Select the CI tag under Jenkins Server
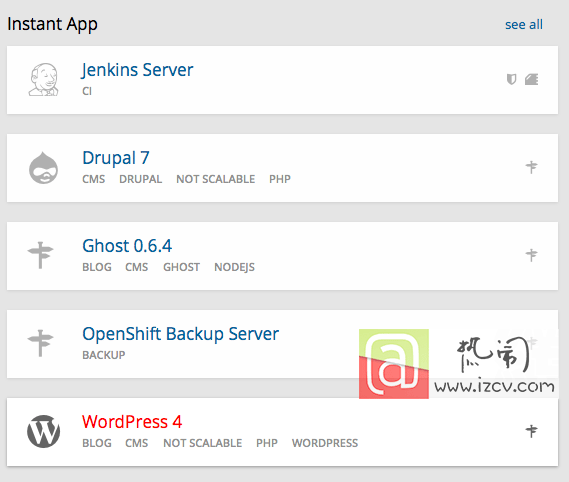This screenshot has width=569, height=482. coord(87,91)
